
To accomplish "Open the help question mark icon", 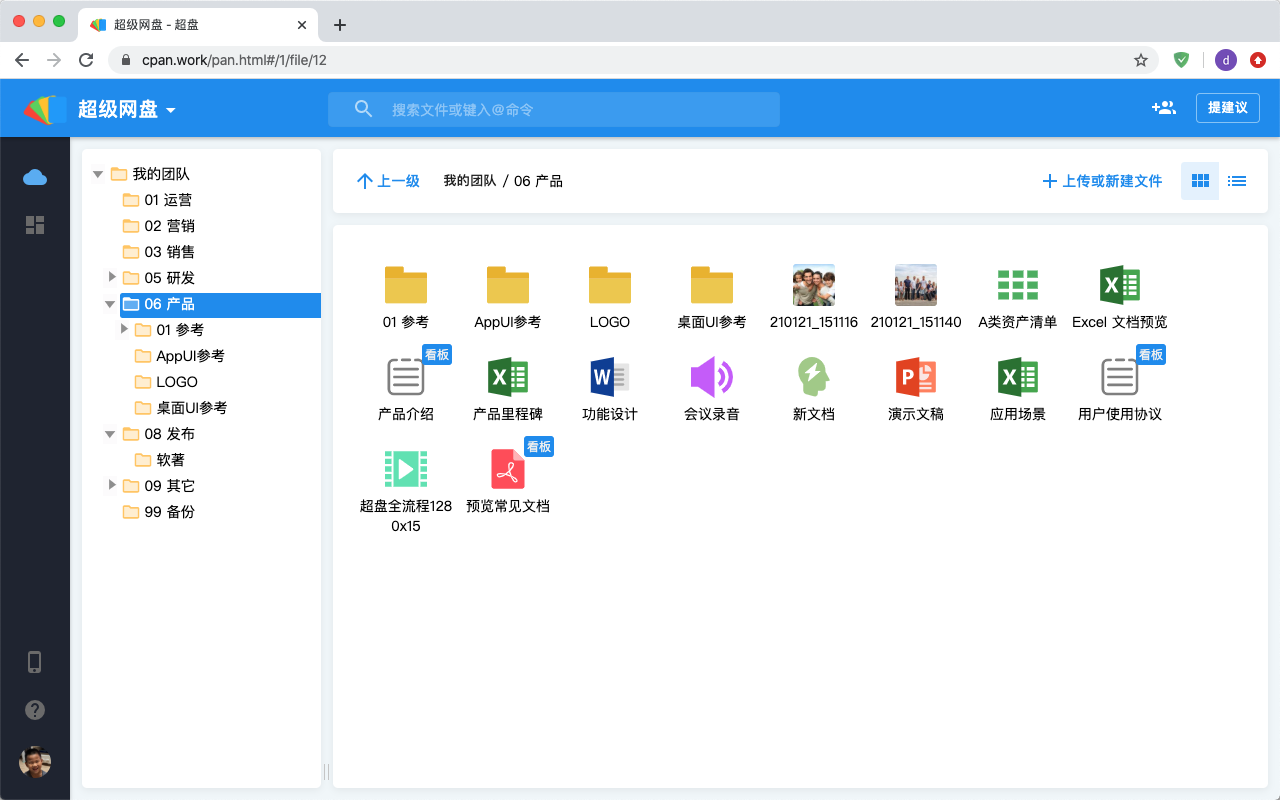I will 35,710.
